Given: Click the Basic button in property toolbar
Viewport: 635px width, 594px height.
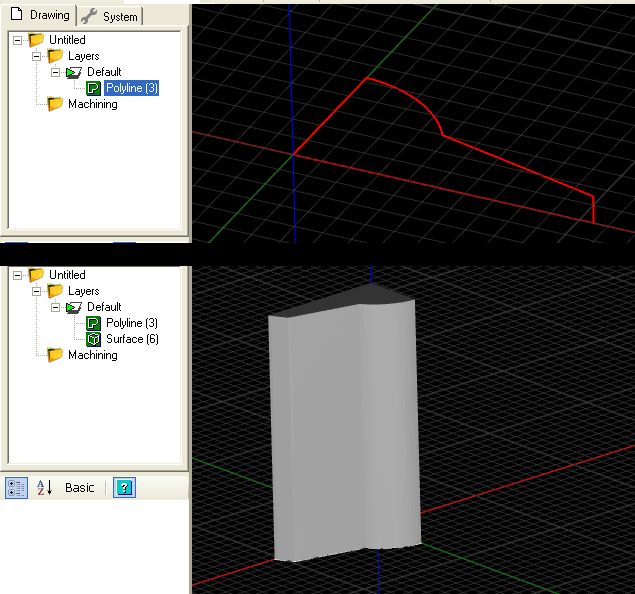Looking at the screenshot, I should pyautogui.click(x=80, y=488).
